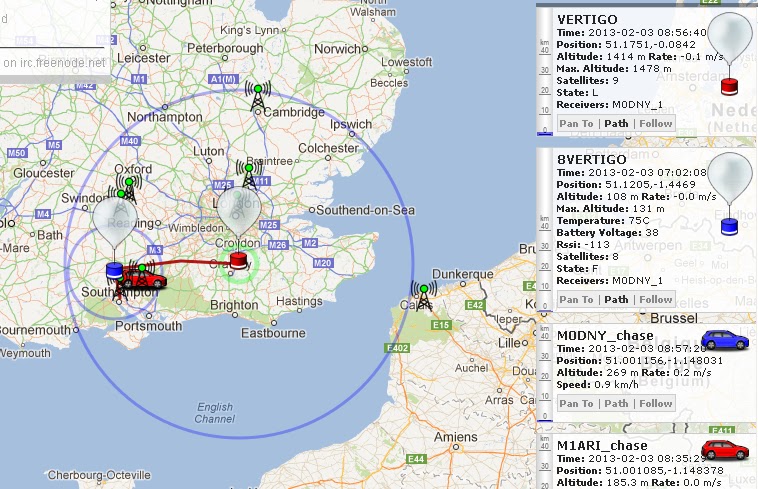Select the M0DNY_chase vehicle title
The width and height of the screenshot is (758, 489).
click(605, 335)
